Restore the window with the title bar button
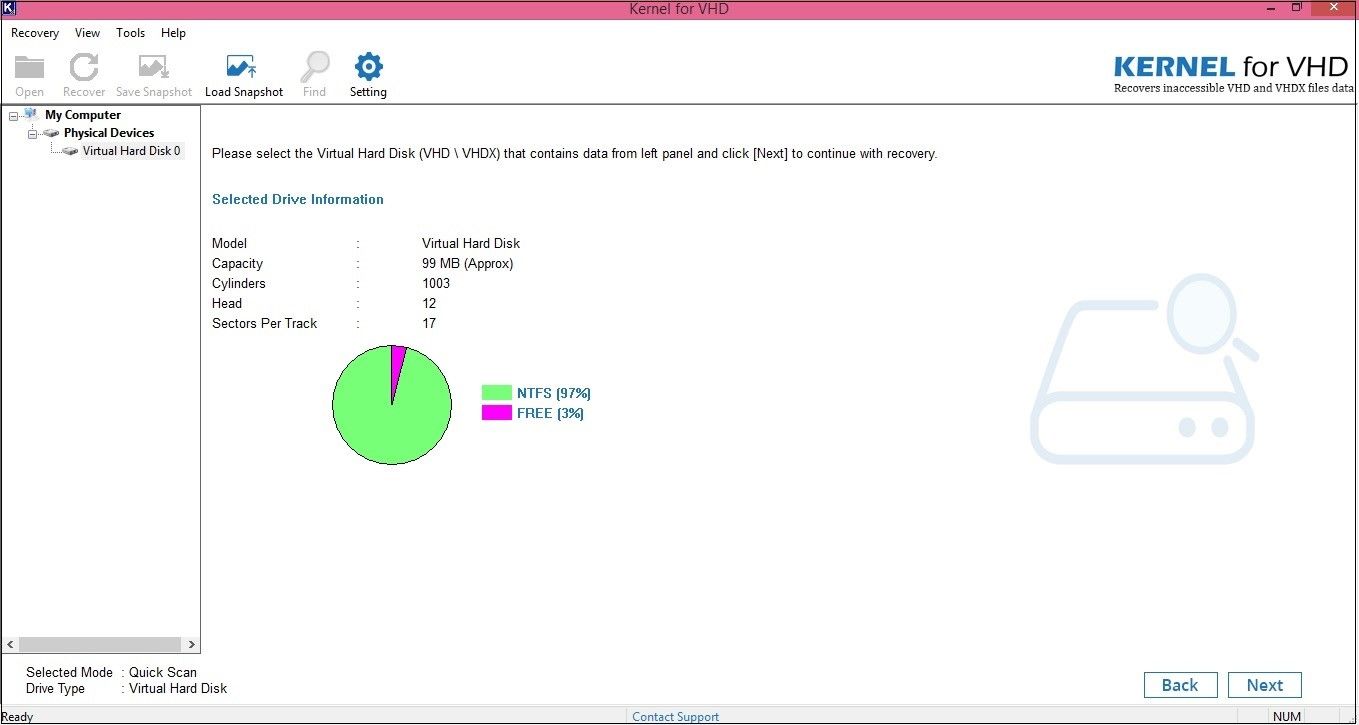This screenshot has height=725, width=1359. (1297, 8)
